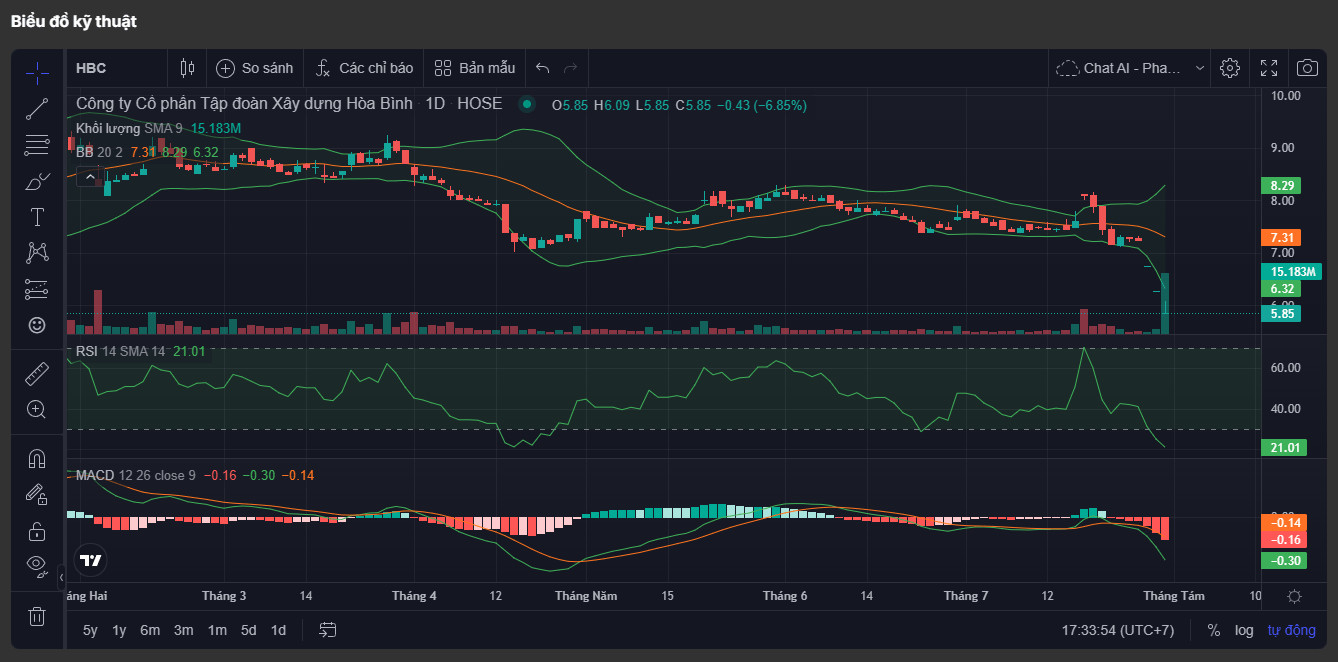Undo the last chart action

coord(543,68)
